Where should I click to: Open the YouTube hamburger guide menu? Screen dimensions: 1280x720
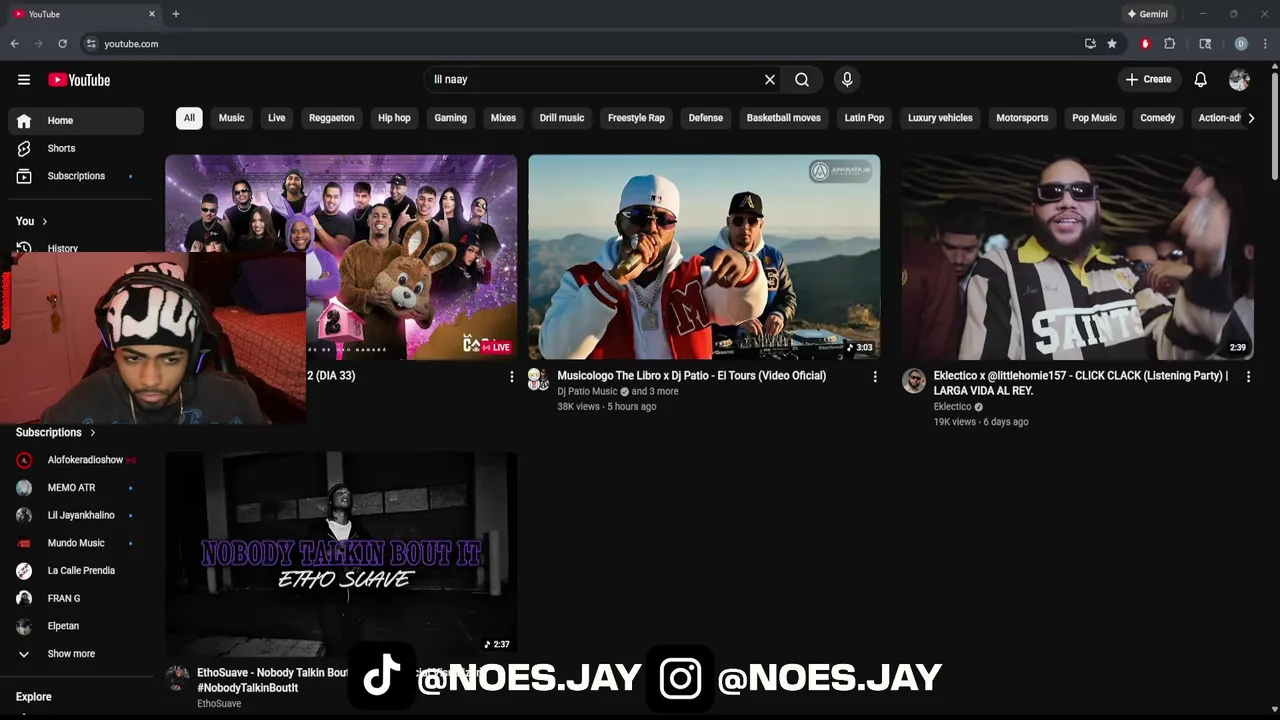pyautogui.click(x=24, y=80)
